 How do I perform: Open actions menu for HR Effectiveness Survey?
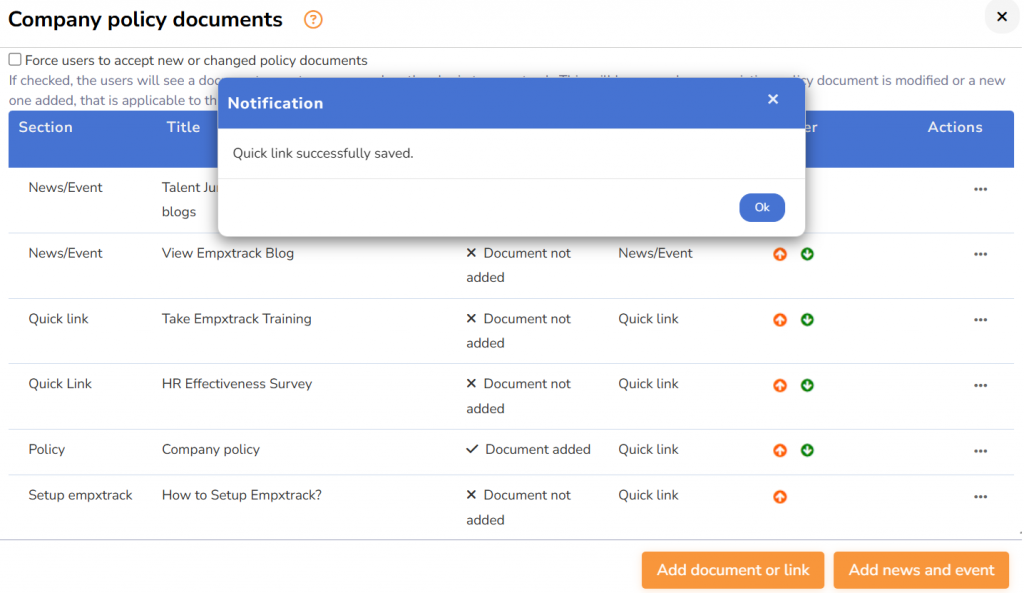coord(980,385)
